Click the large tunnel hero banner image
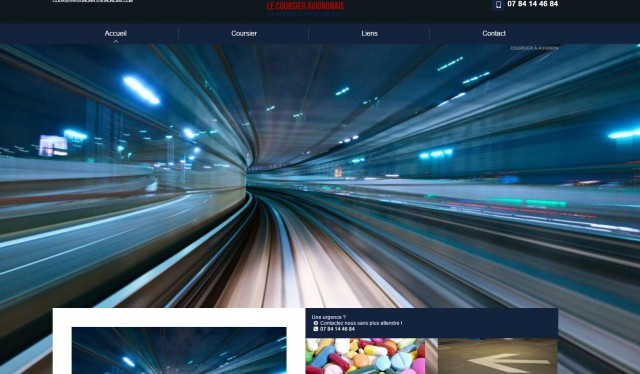This screenshot has height=374, width=640. [320, 176]
